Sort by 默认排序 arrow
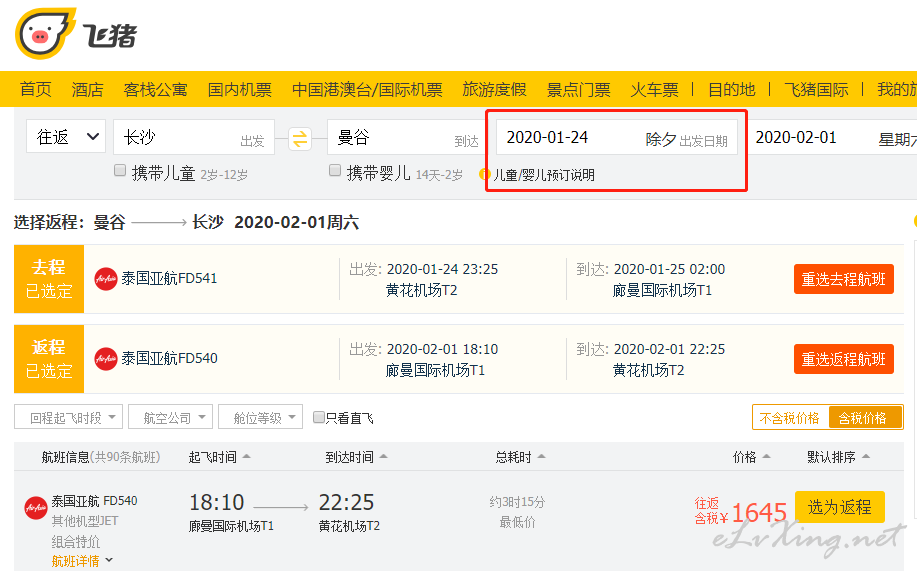Screen dimensions: 917x571 (x=866, y=456)
